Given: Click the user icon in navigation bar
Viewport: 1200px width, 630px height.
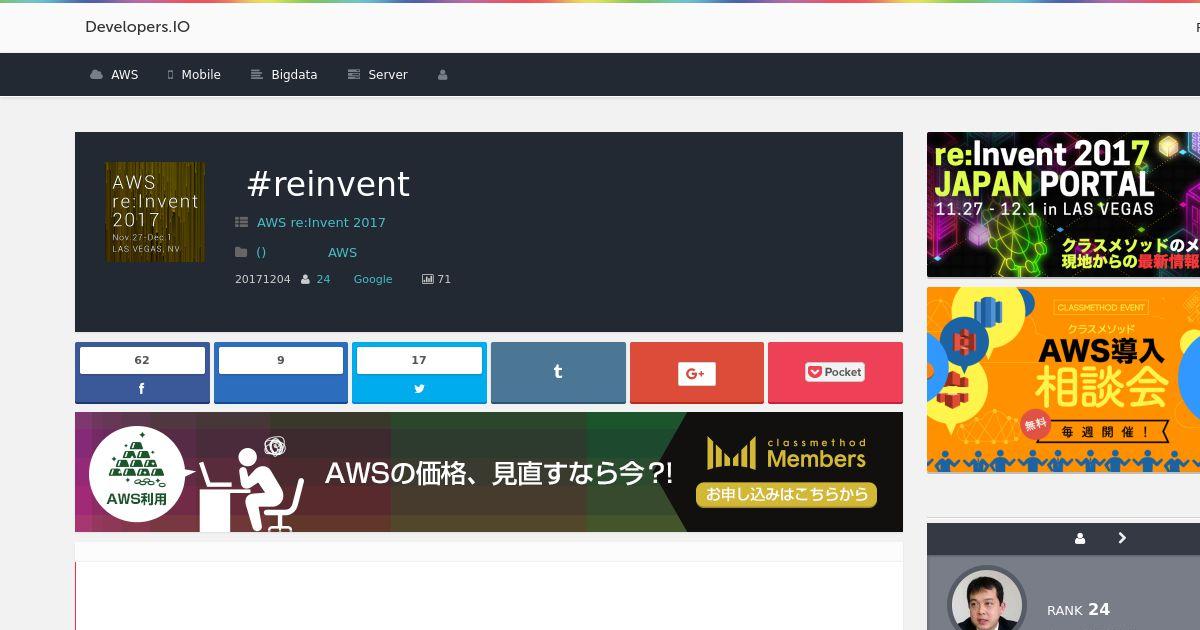Looking at the screenshot, I should click(x=442, y=75).
